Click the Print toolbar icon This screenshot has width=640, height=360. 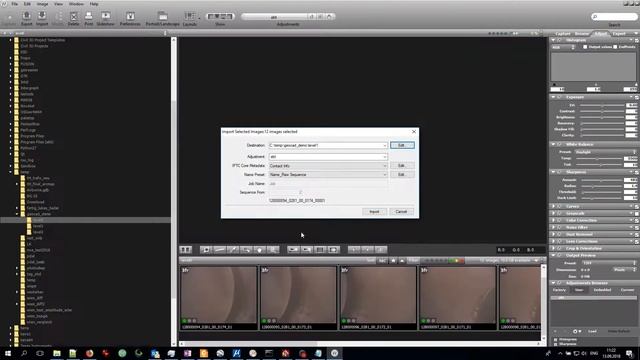click(89, 16)
